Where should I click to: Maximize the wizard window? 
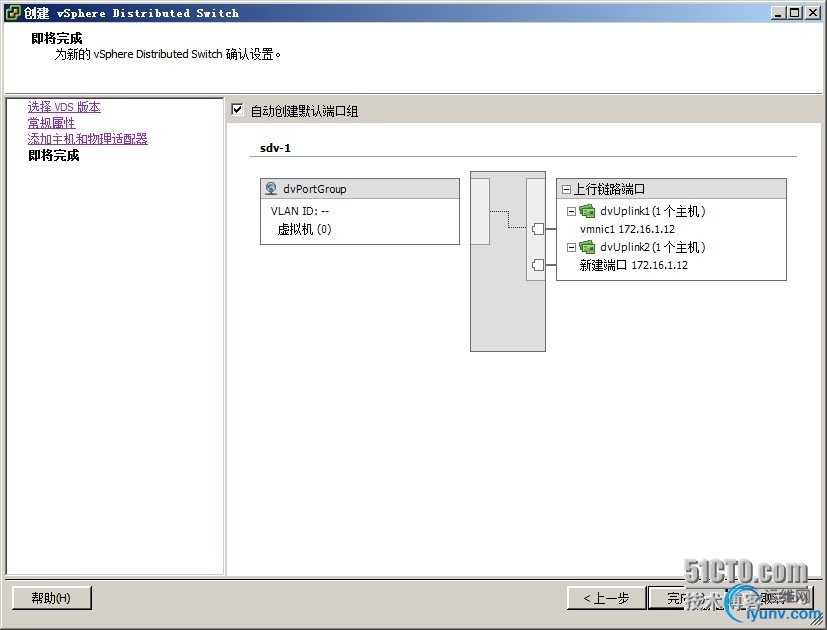point(795,13)
